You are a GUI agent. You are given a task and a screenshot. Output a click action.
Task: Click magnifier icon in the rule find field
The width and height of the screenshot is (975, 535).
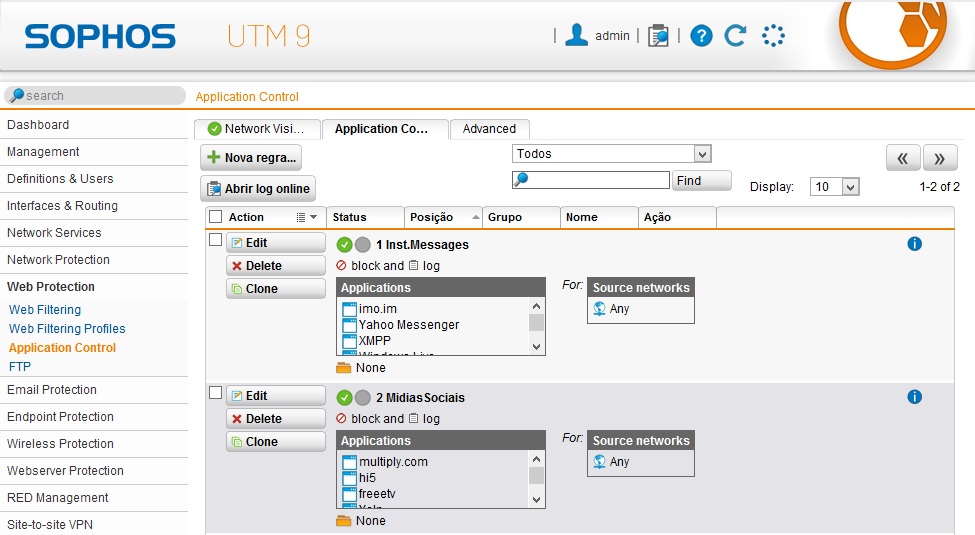click(521, 180)
